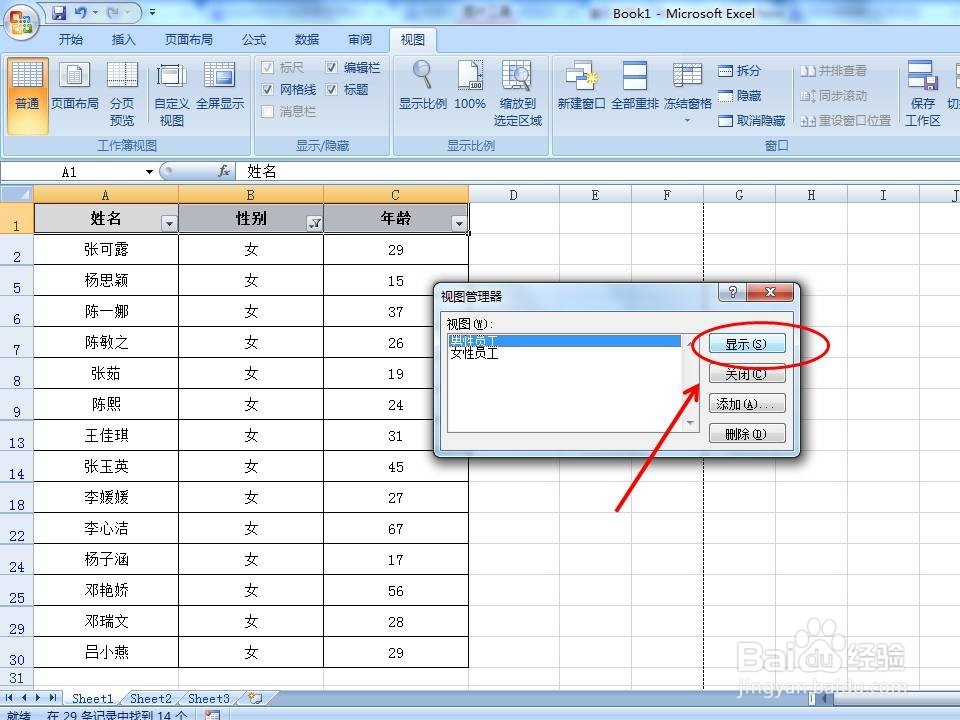Select 女性员工 in the views list

(472, 354)
